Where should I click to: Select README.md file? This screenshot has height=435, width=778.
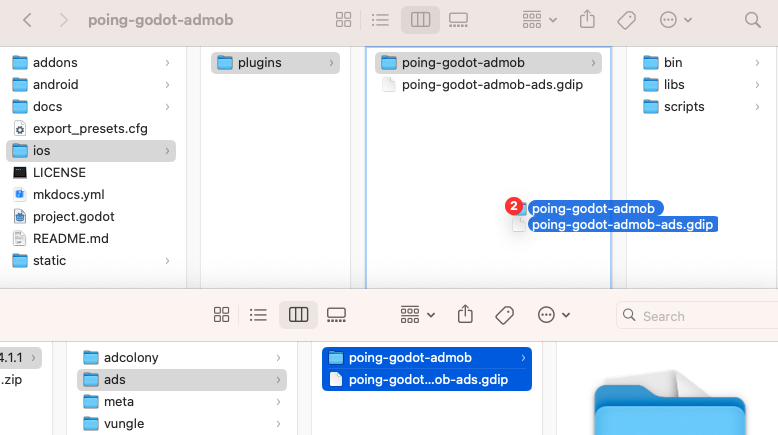(91, 239)
